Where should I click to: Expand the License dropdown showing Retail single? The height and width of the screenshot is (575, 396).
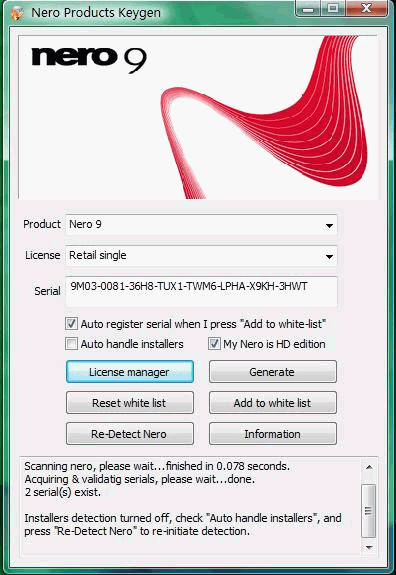pos(201,256)
